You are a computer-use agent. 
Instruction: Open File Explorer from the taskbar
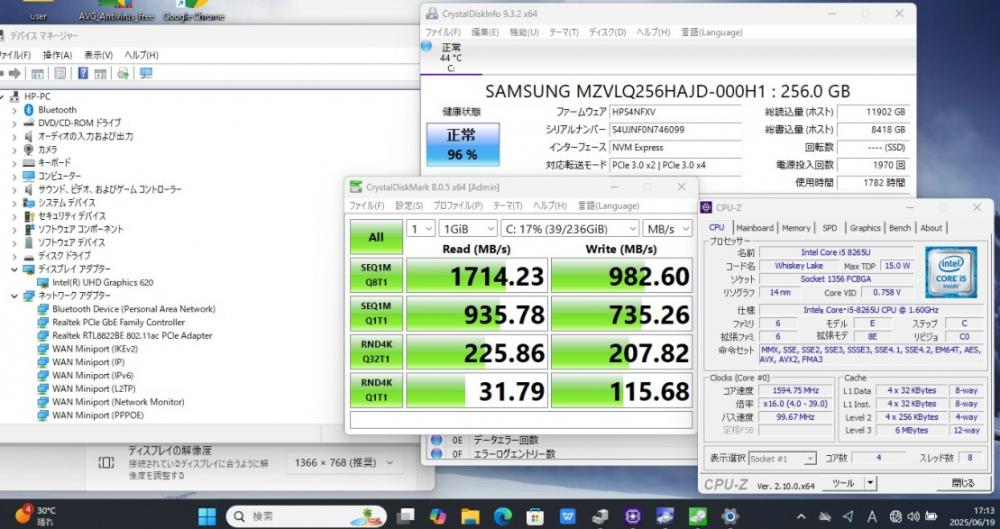[x=470, y=516]
